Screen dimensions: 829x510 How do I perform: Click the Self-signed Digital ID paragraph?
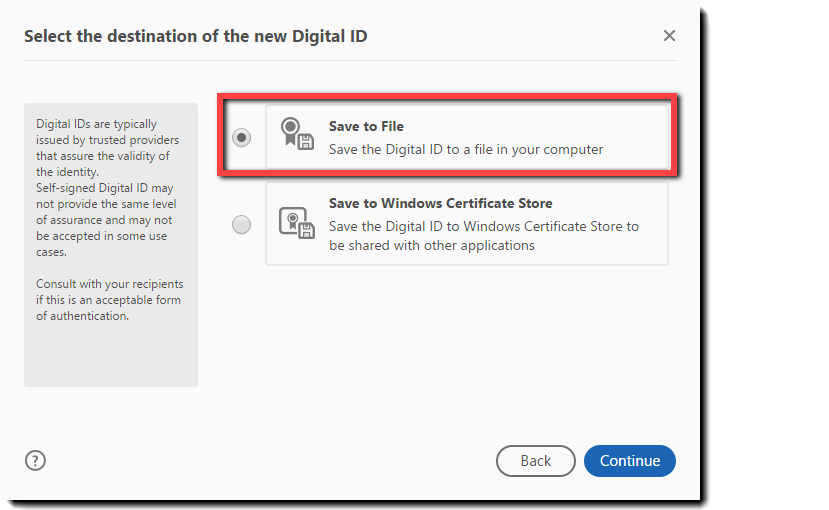click(103, 220)
